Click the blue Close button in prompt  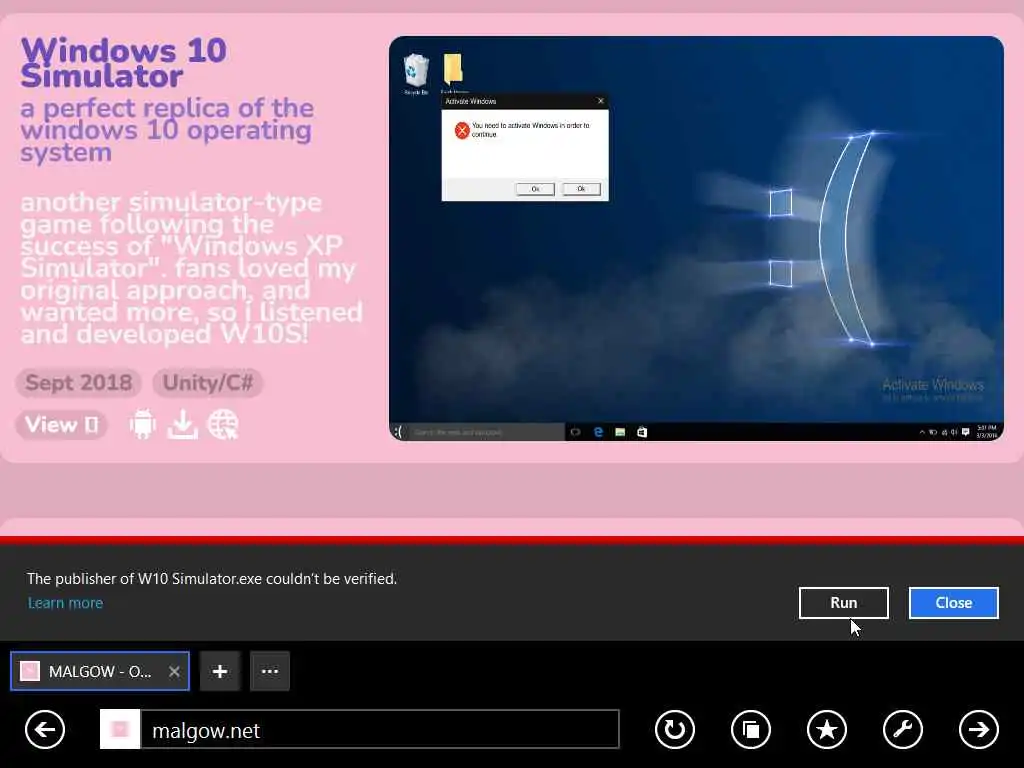click(x=953, y=603)
